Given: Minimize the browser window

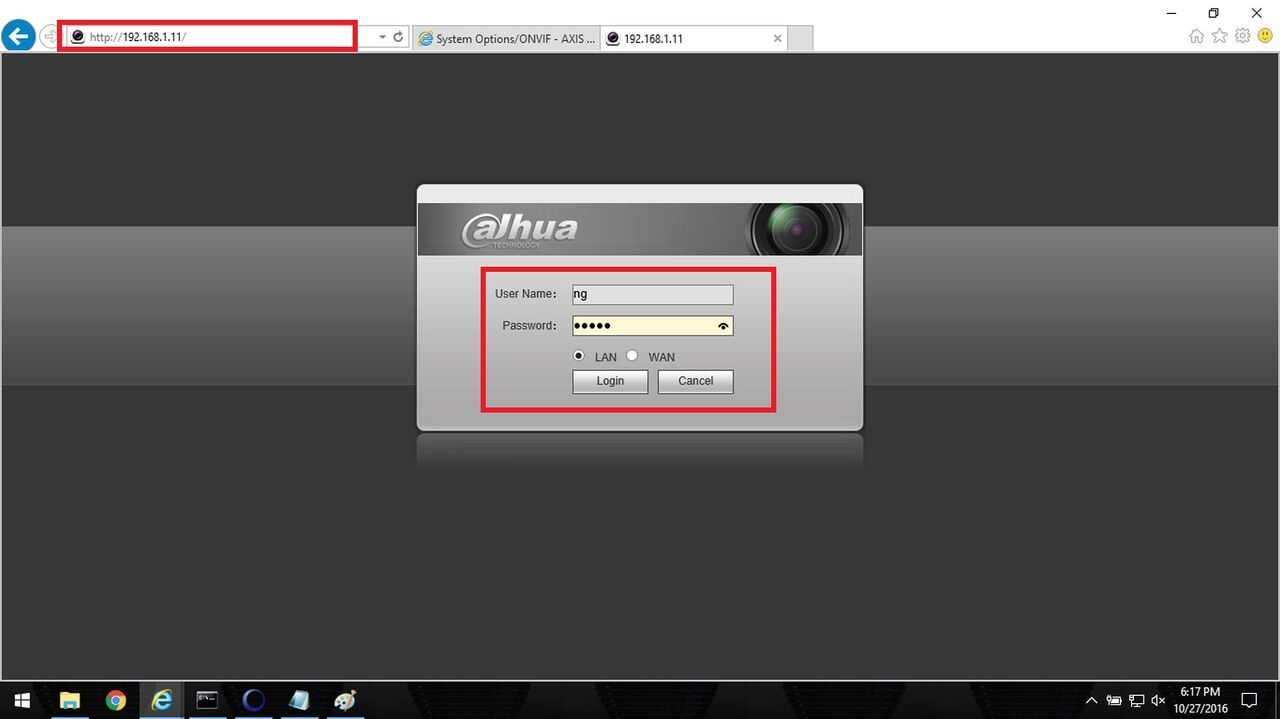Looking at the screenshot, I should click(x=1169, y=13).
